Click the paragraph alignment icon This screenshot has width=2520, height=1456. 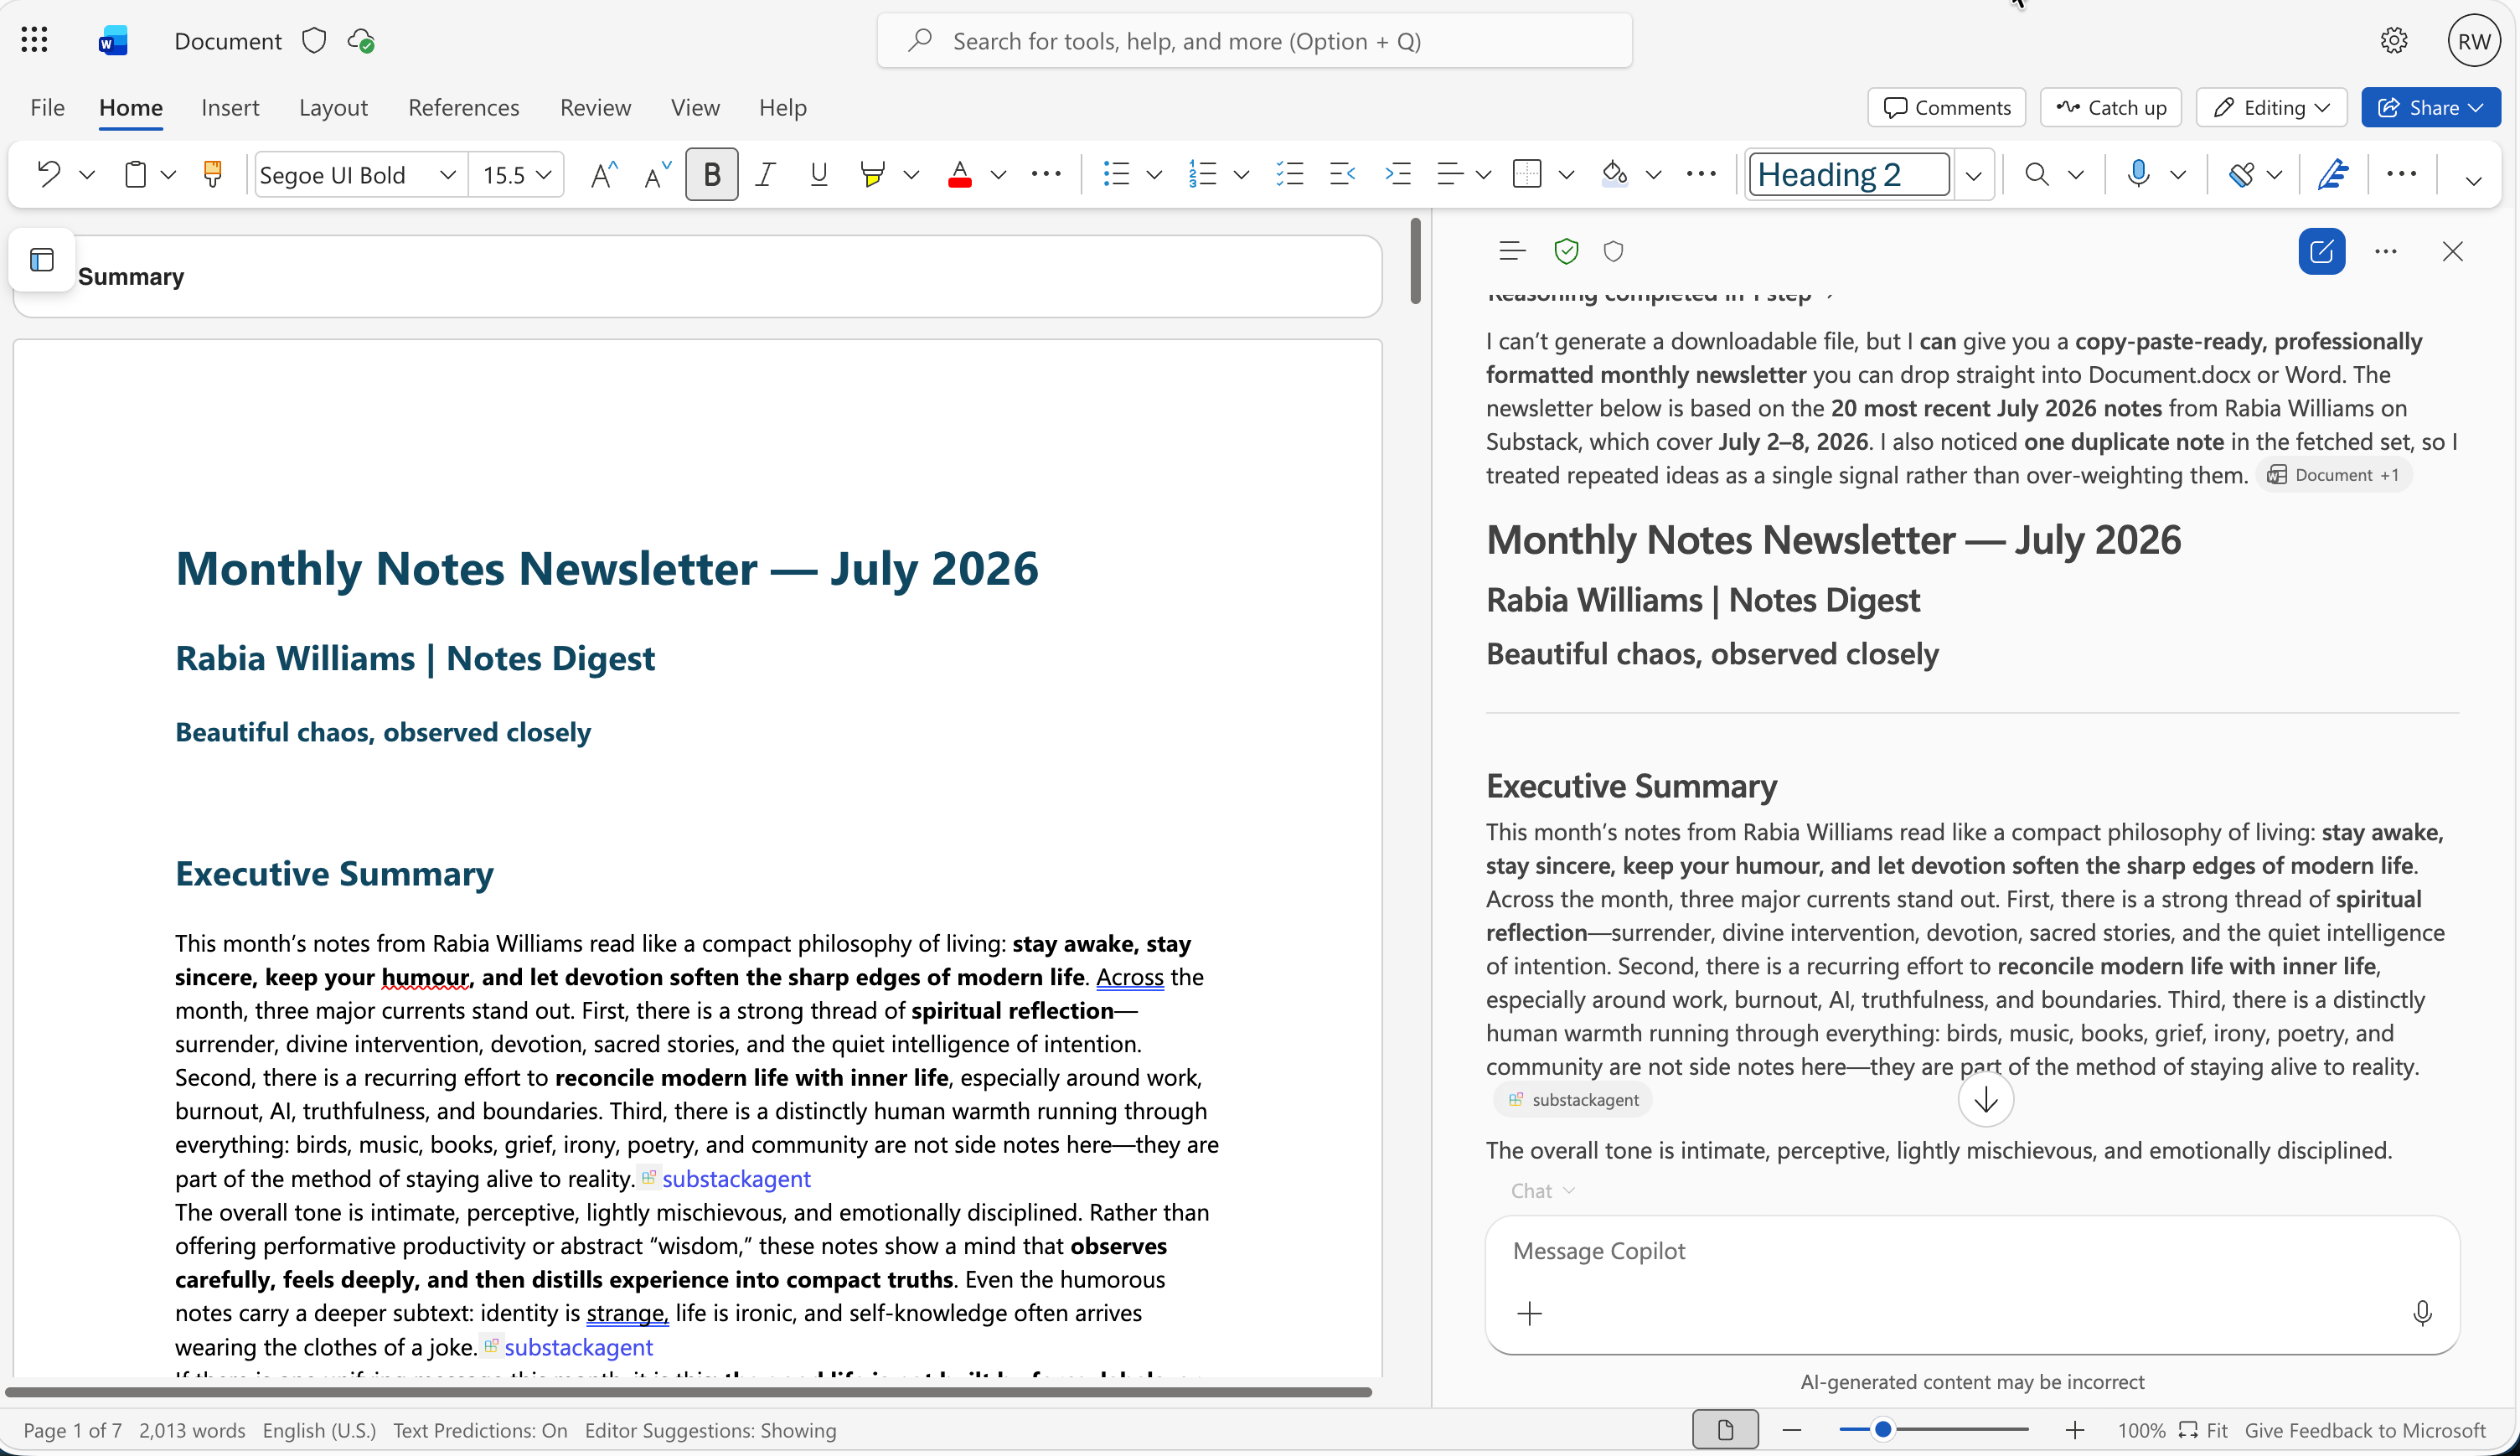(x=1450, y=174)
